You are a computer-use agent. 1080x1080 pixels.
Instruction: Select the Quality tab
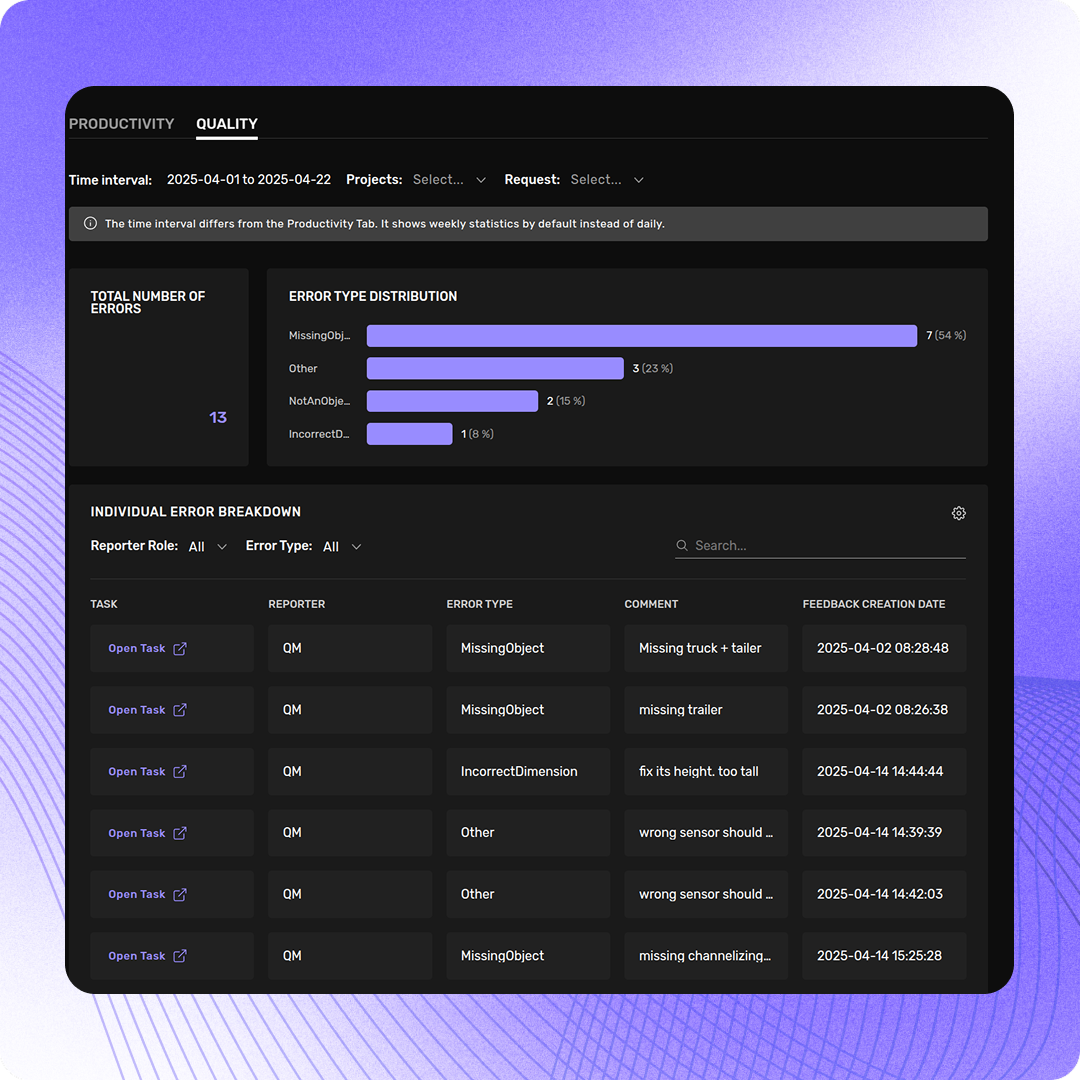coord(226,124)
